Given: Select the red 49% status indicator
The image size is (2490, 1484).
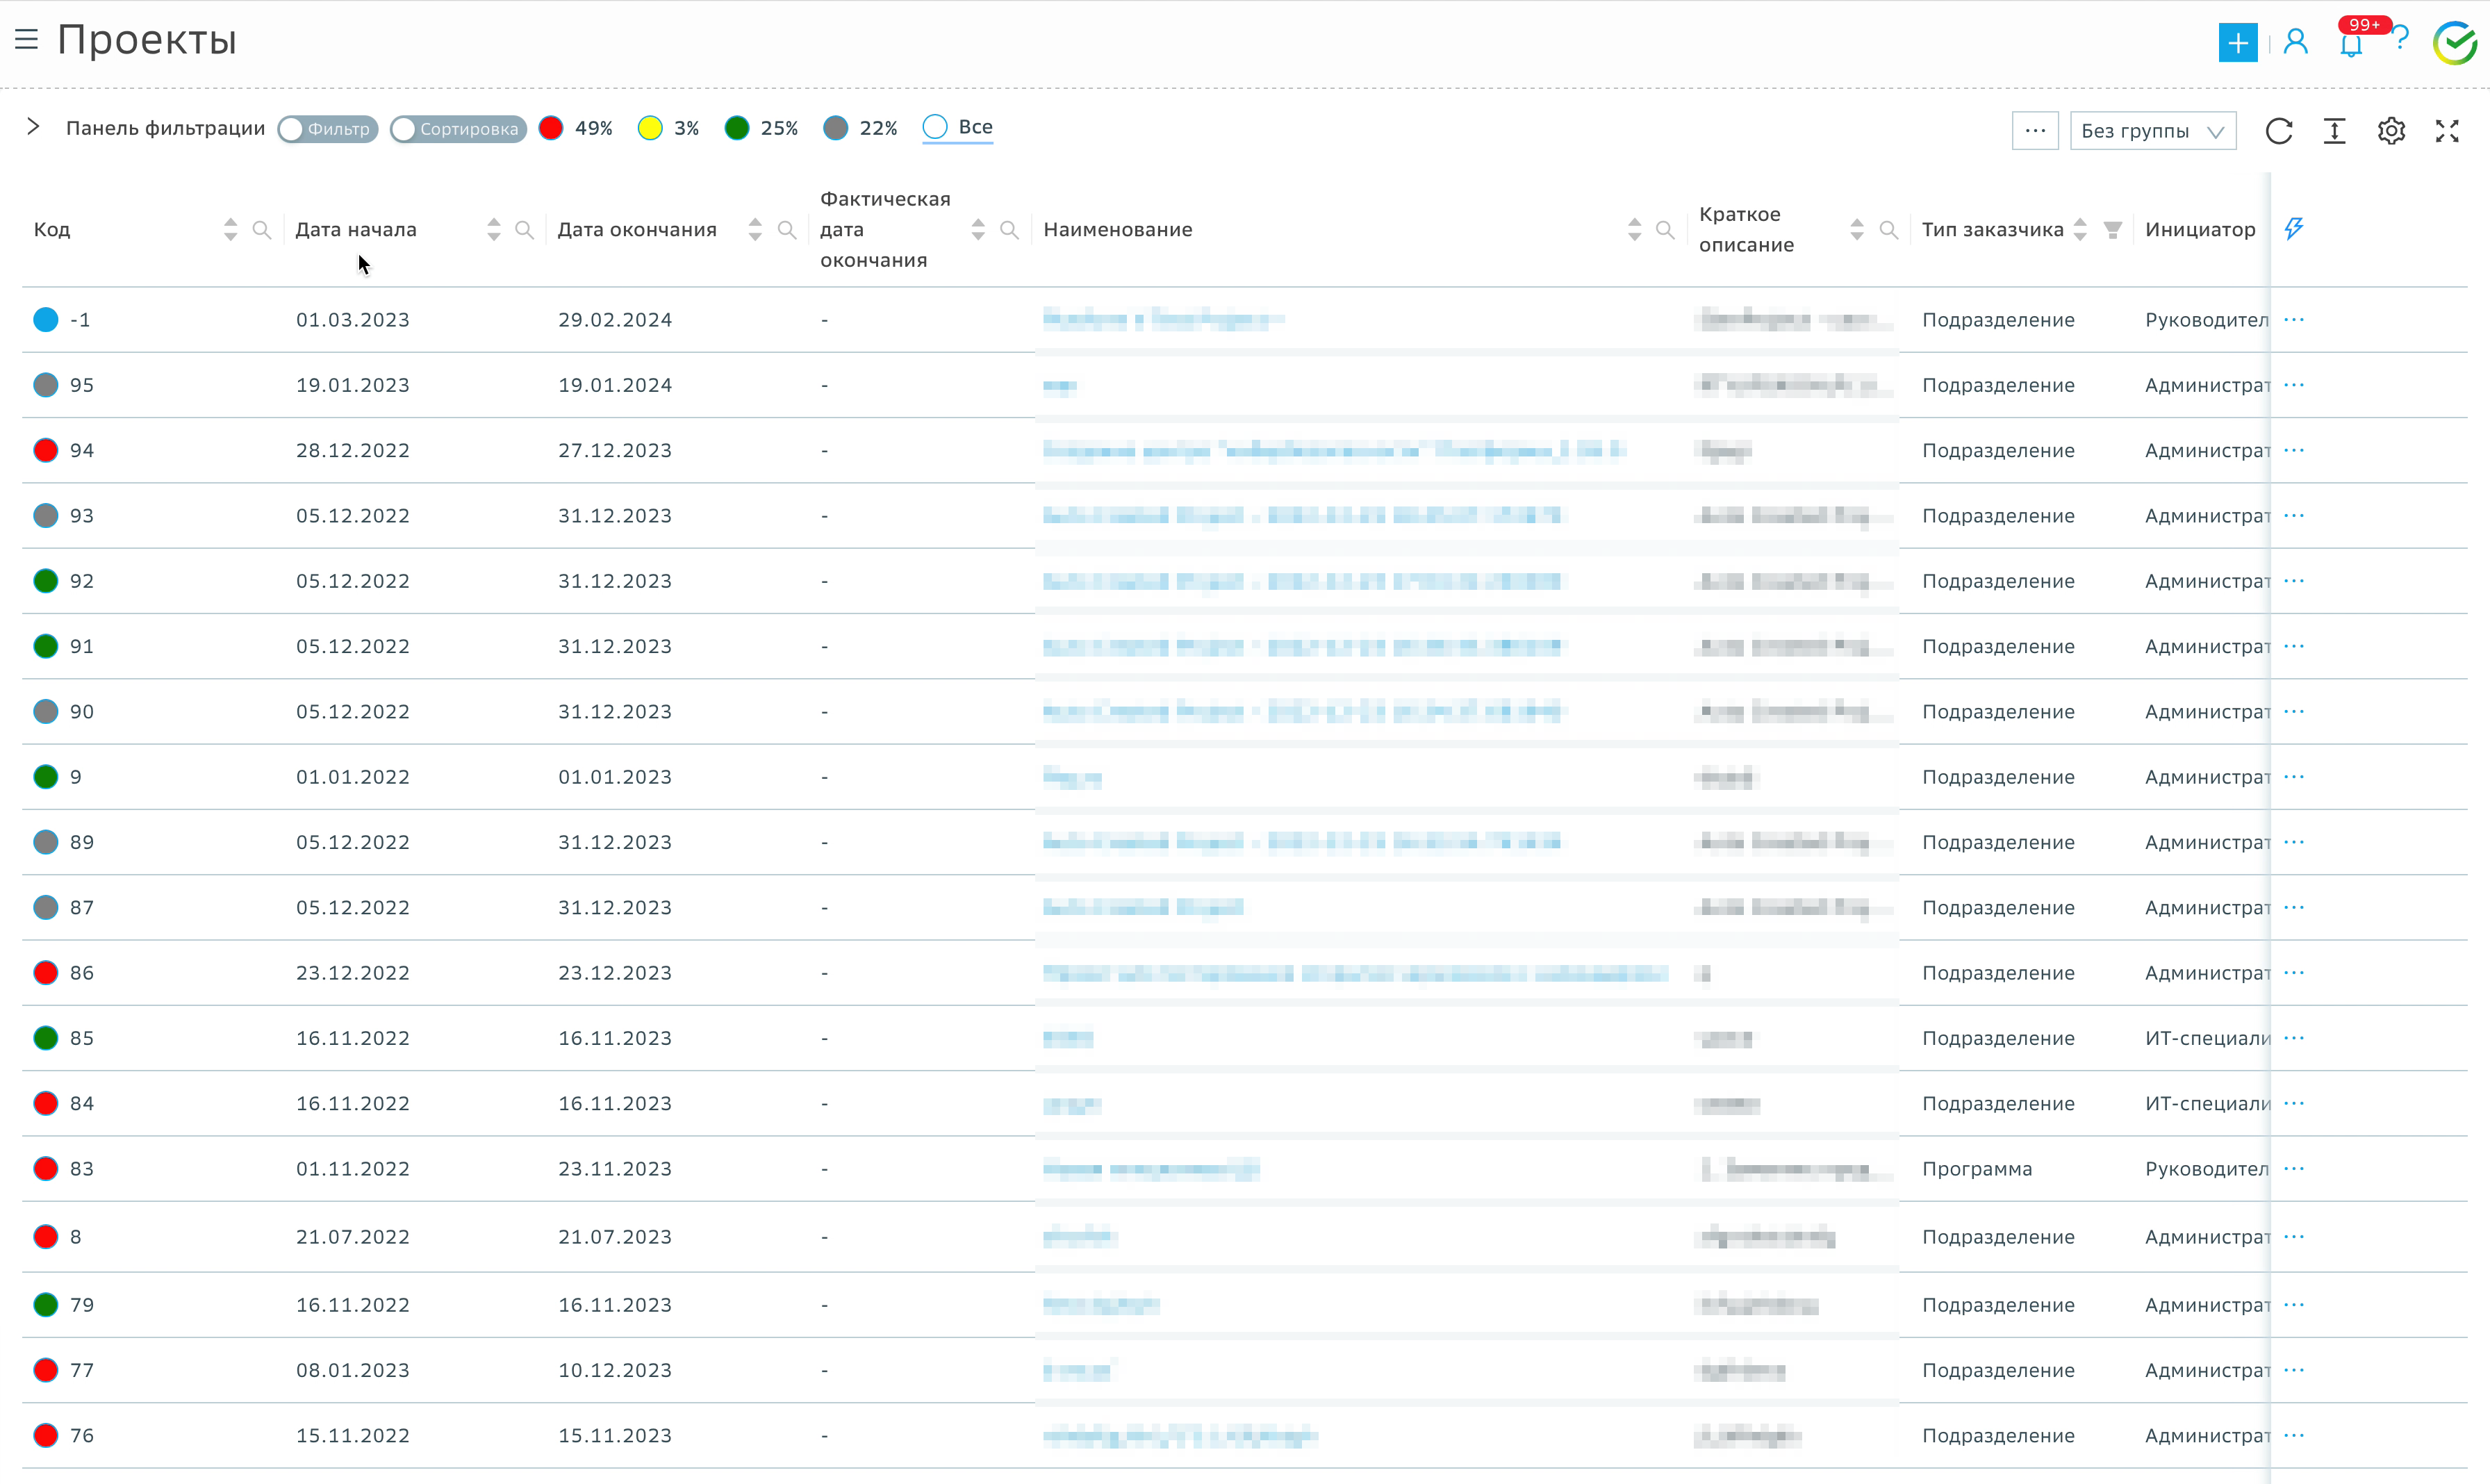Looking at the screenshot, I should 550,127.
